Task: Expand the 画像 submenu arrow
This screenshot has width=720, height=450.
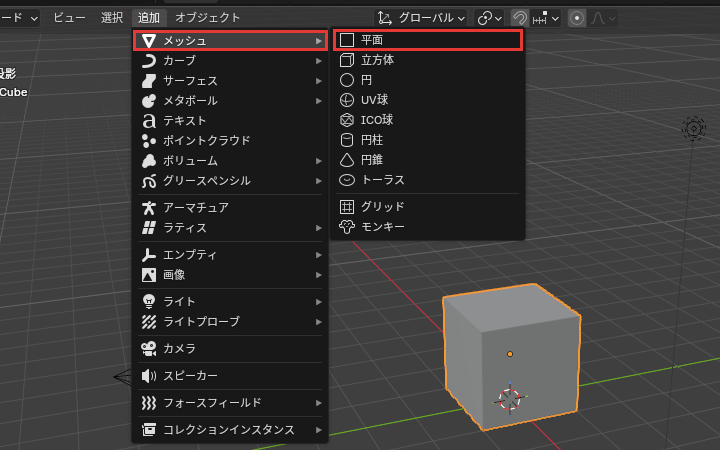Action: point(319,275)
